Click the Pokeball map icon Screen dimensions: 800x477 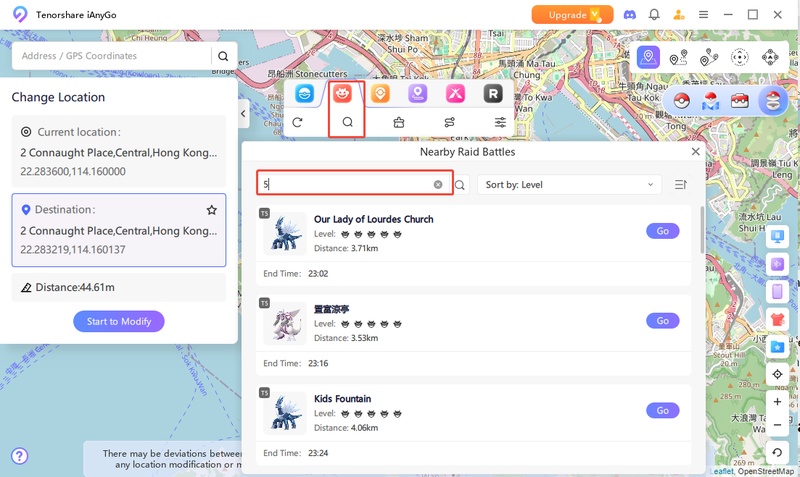[x=711, y=101]
